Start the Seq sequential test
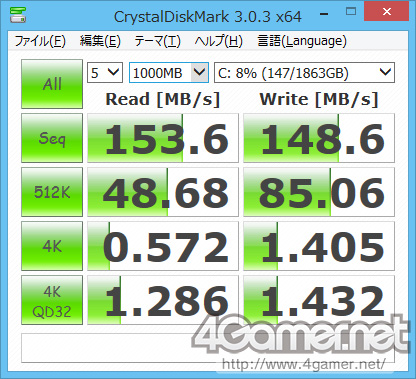 tap(52, 138)
